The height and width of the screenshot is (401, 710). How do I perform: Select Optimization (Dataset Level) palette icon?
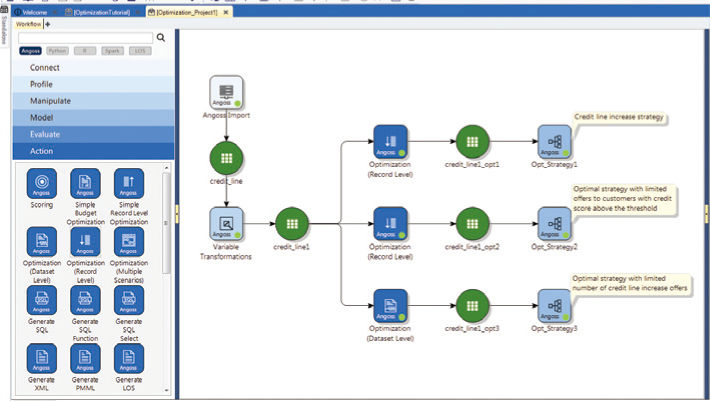(x=42, y=242)
